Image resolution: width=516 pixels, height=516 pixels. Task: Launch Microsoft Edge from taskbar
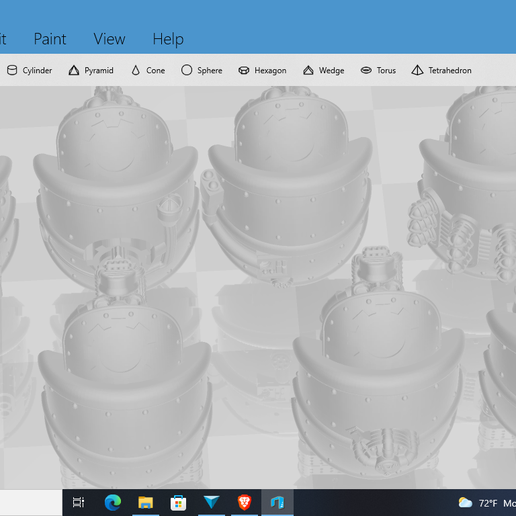113,502
